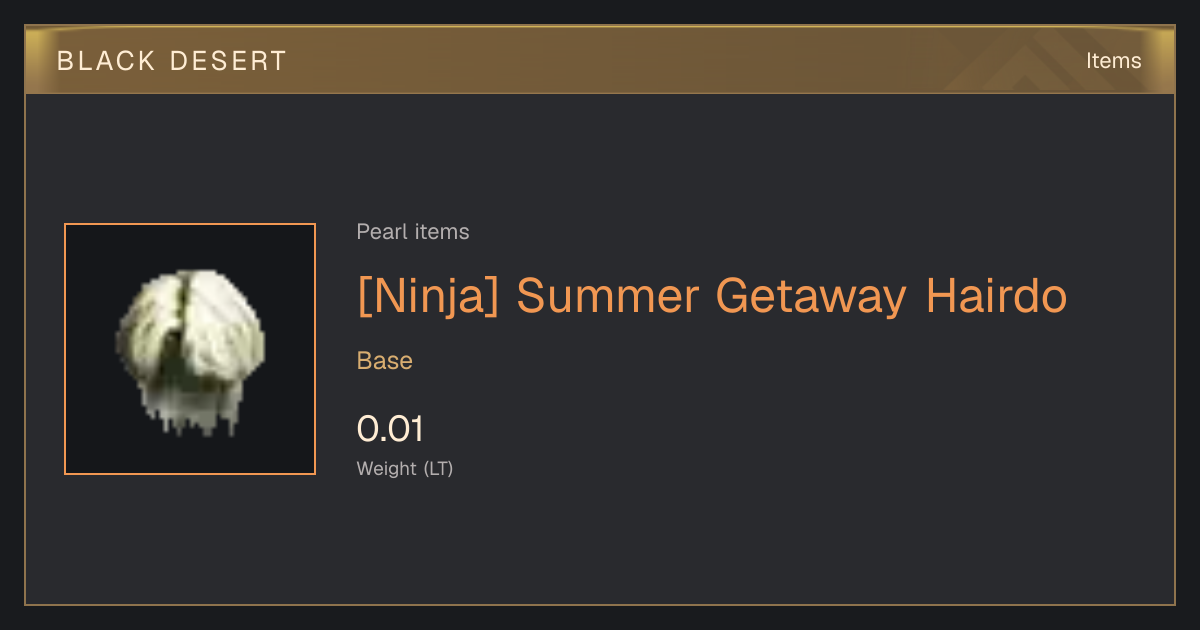Screen dimensions: 1200x630
Task: Select the white hair image in thumbnail
Action: [x=190, y=352]
